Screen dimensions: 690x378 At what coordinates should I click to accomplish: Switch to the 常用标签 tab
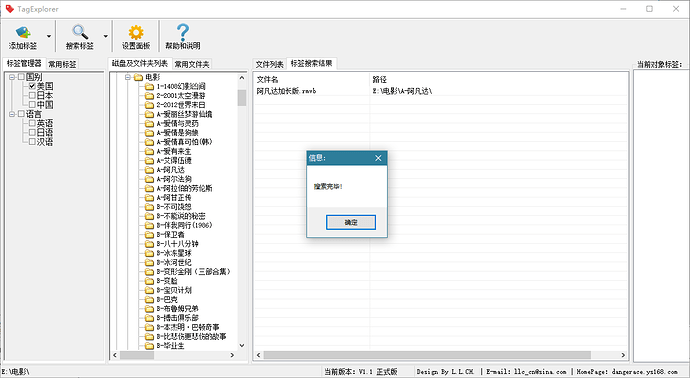click(x=62, y=64)
